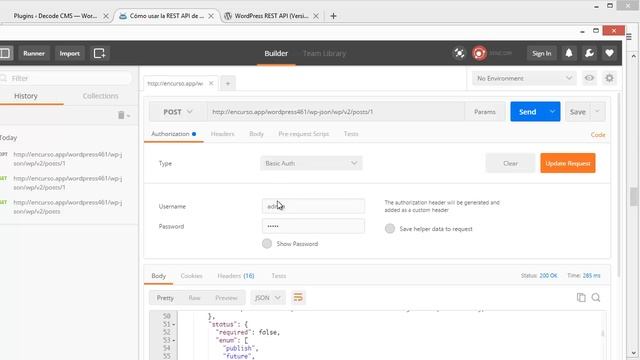The height and width of the screenshot is (360, 640).
Task: Open the response Cookies tab
Action: tap(191, 276)
